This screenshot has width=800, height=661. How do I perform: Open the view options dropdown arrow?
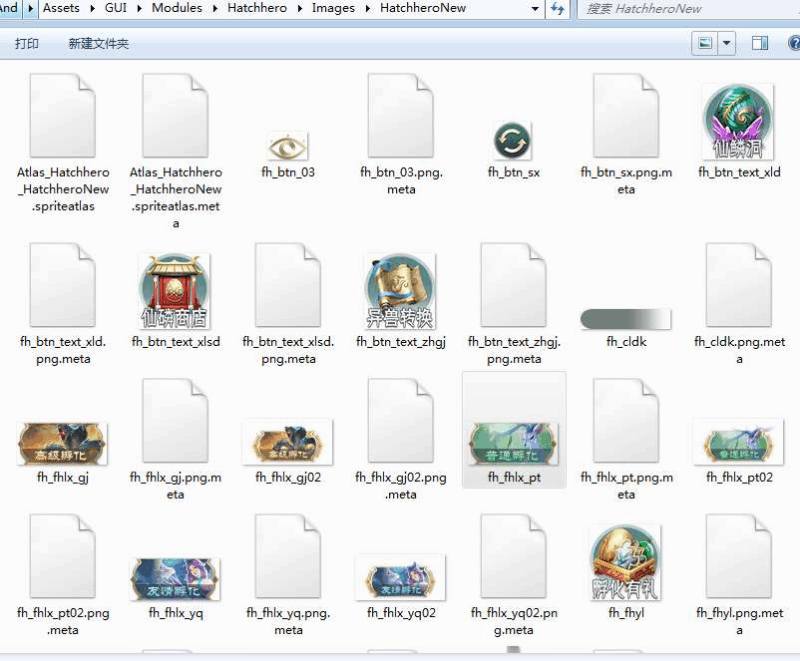(726, 43)
